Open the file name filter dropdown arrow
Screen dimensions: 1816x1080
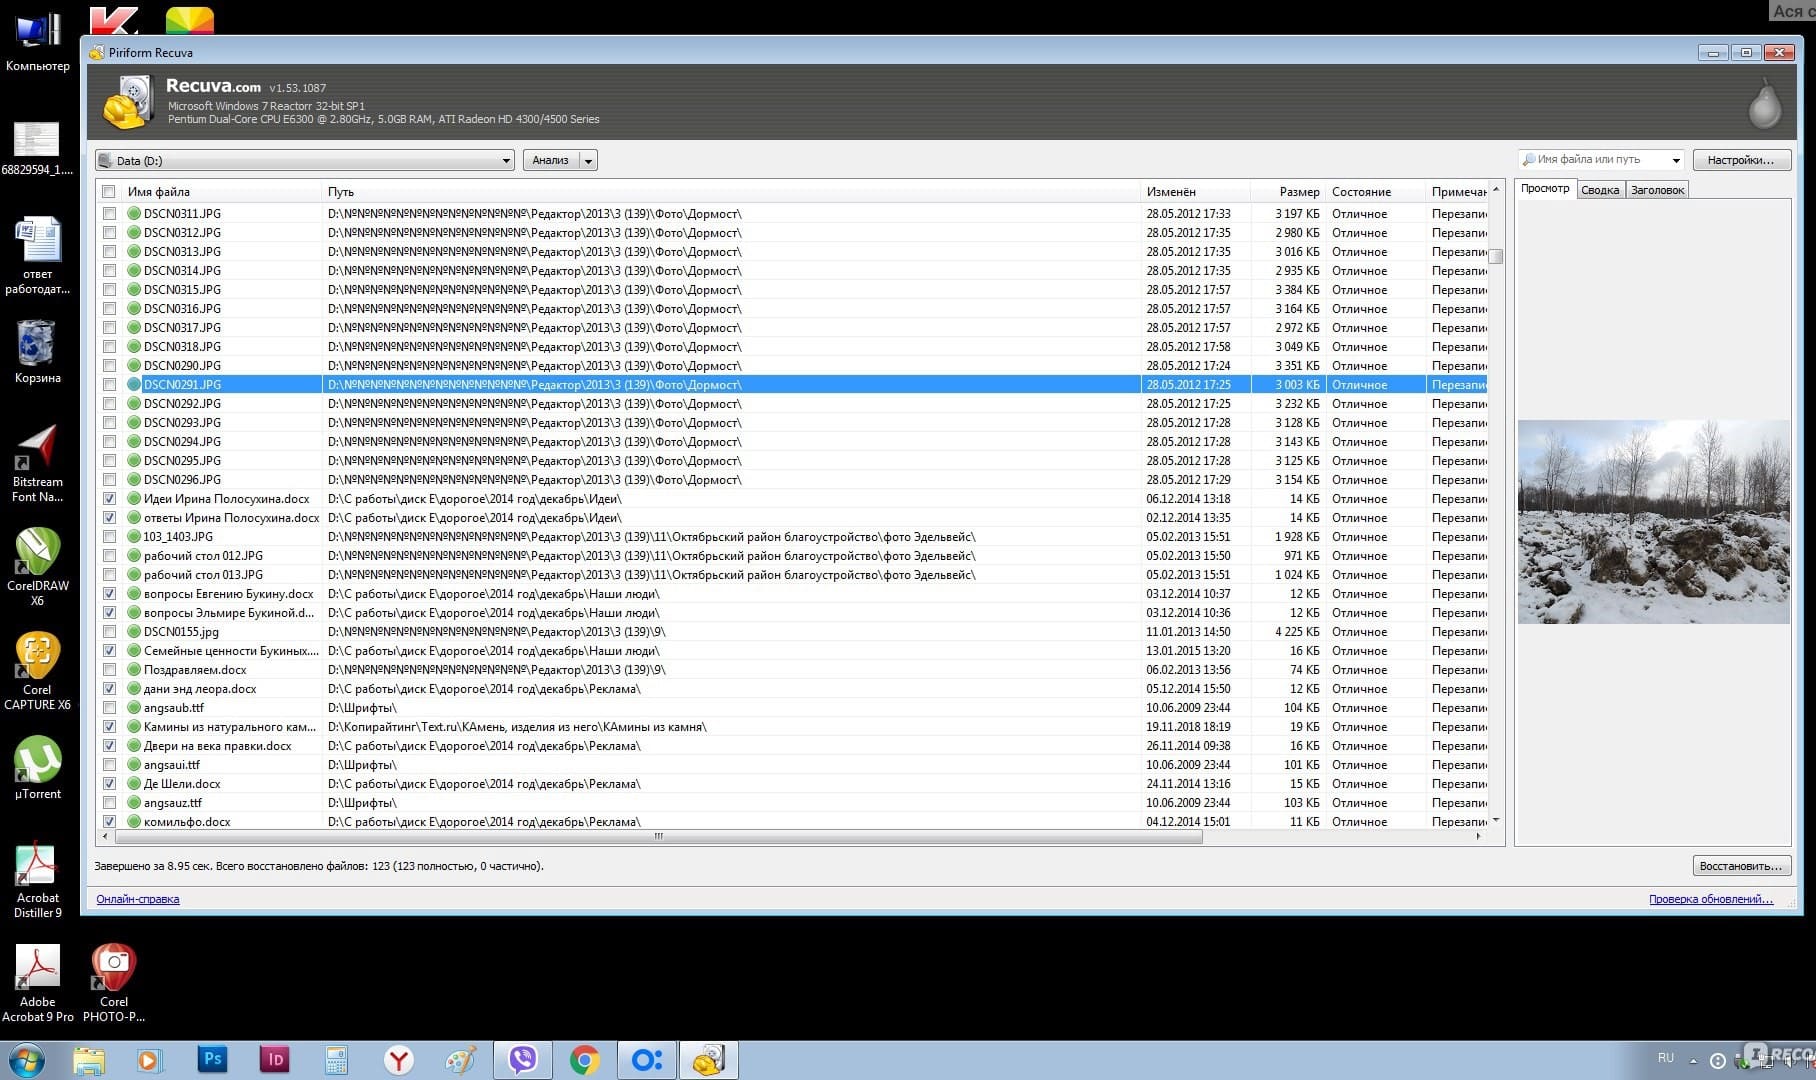pos(1676,160)
